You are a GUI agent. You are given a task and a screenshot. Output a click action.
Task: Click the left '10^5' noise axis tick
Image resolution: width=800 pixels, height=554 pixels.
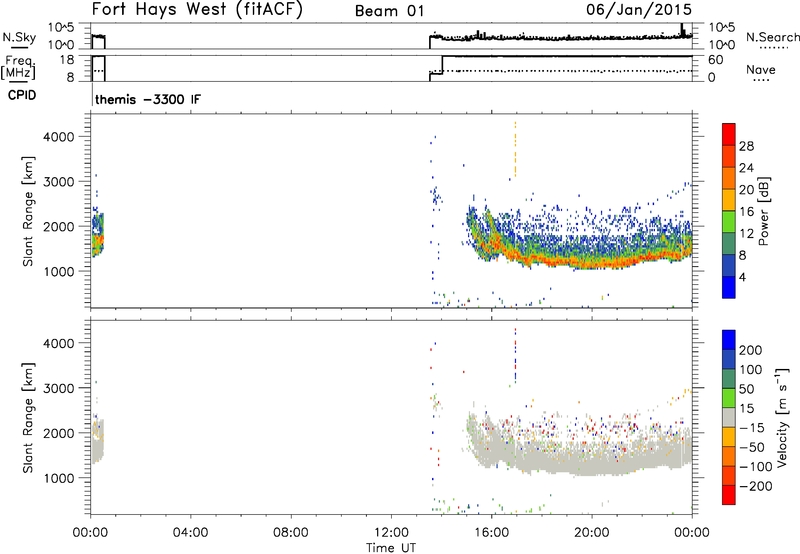61,28
